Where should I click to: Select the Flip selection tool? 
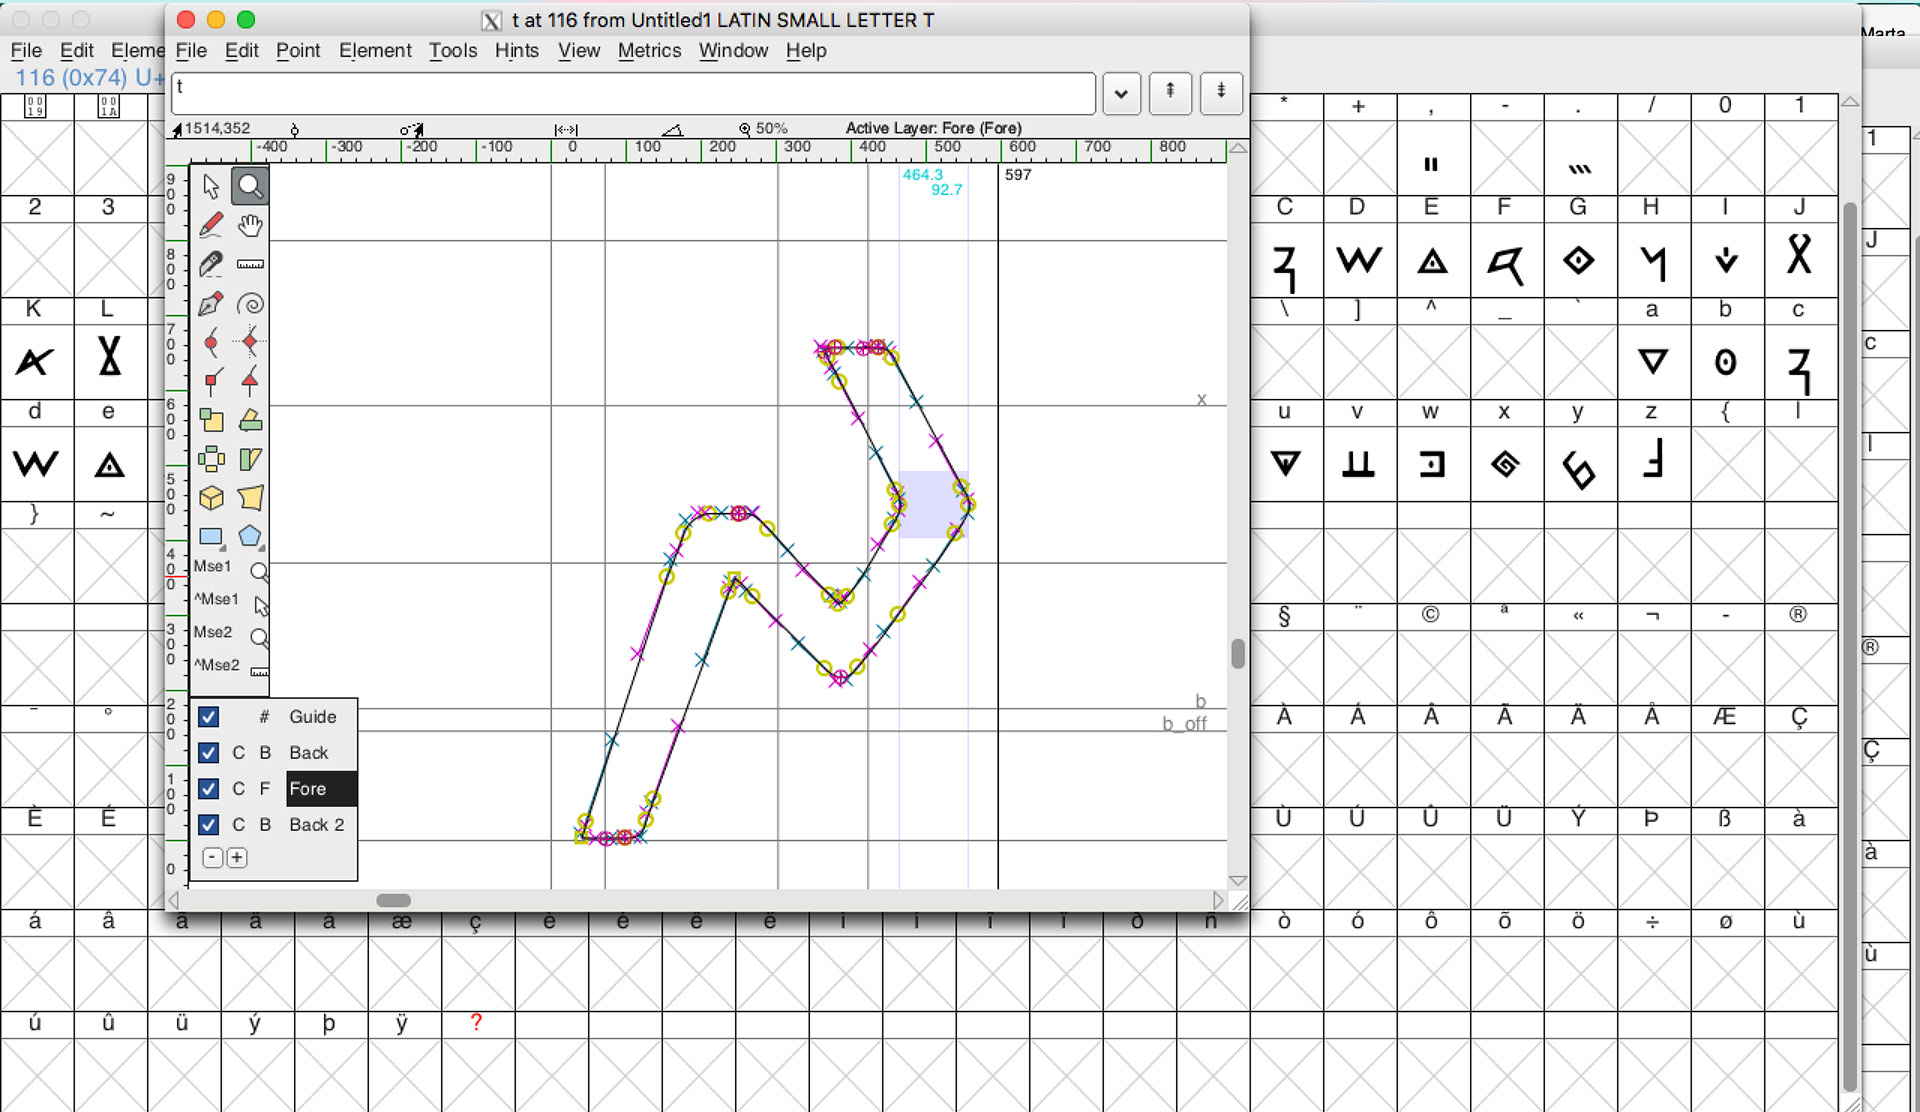pos(211,460)
